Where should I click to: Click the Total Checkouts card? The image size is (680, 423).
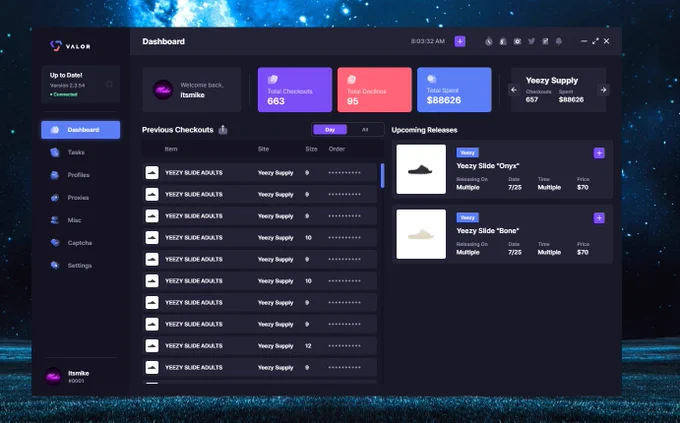click(295, 90)
